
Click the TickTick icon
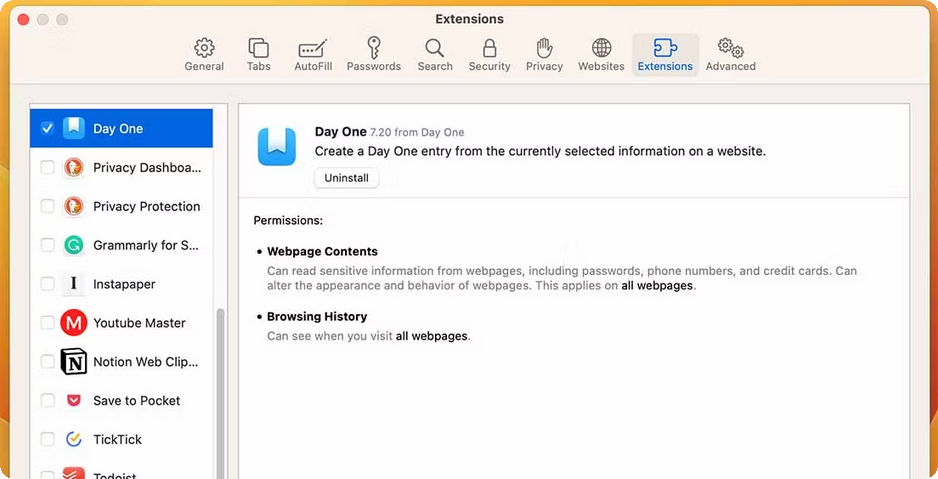[74, 440]
